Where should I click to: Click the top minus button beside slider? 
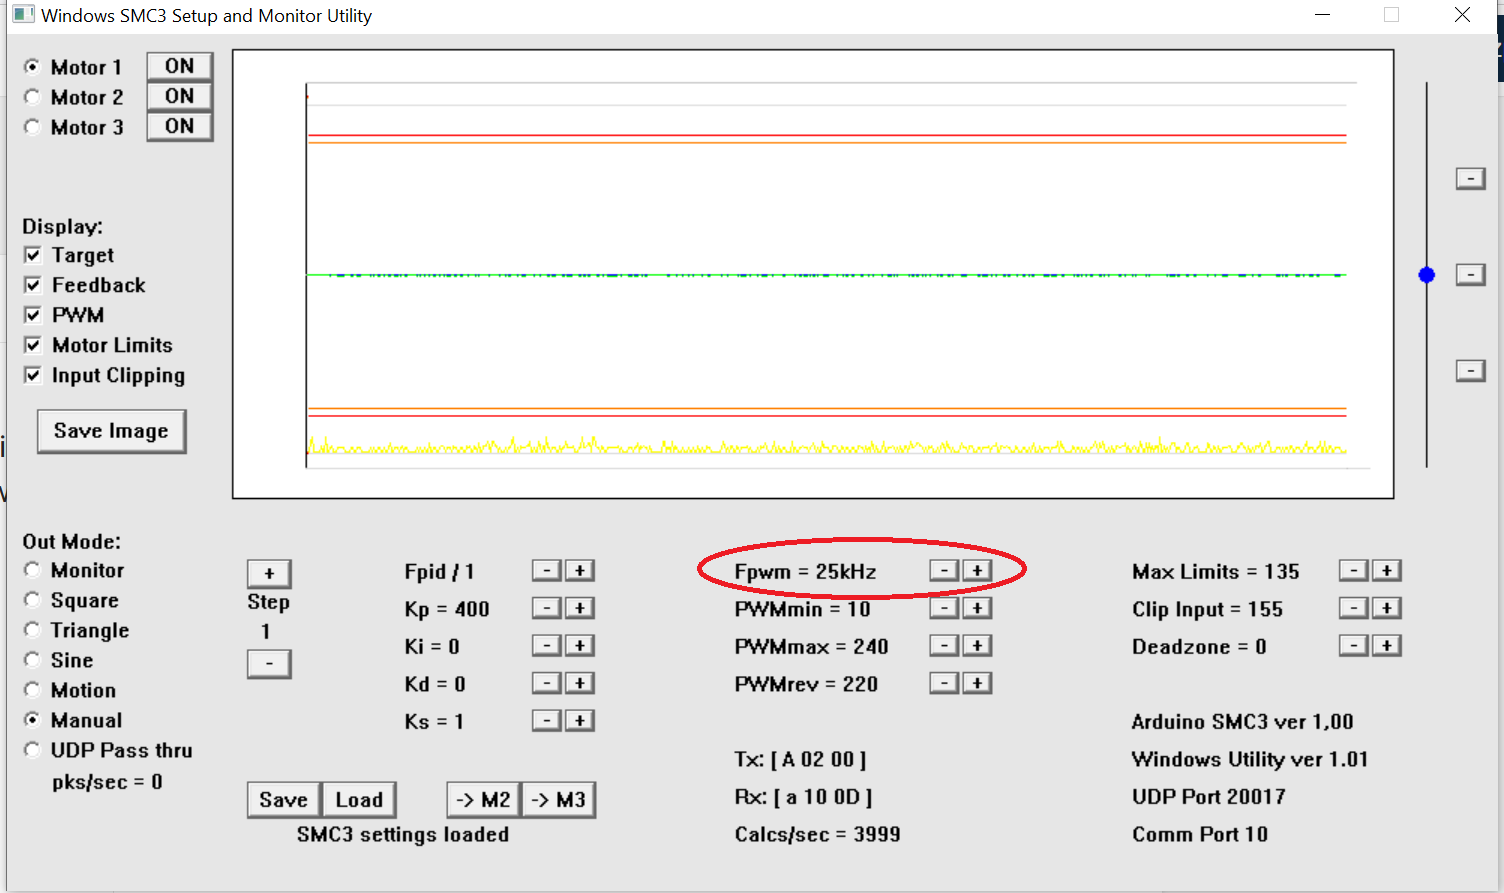tap(1469, 179)
